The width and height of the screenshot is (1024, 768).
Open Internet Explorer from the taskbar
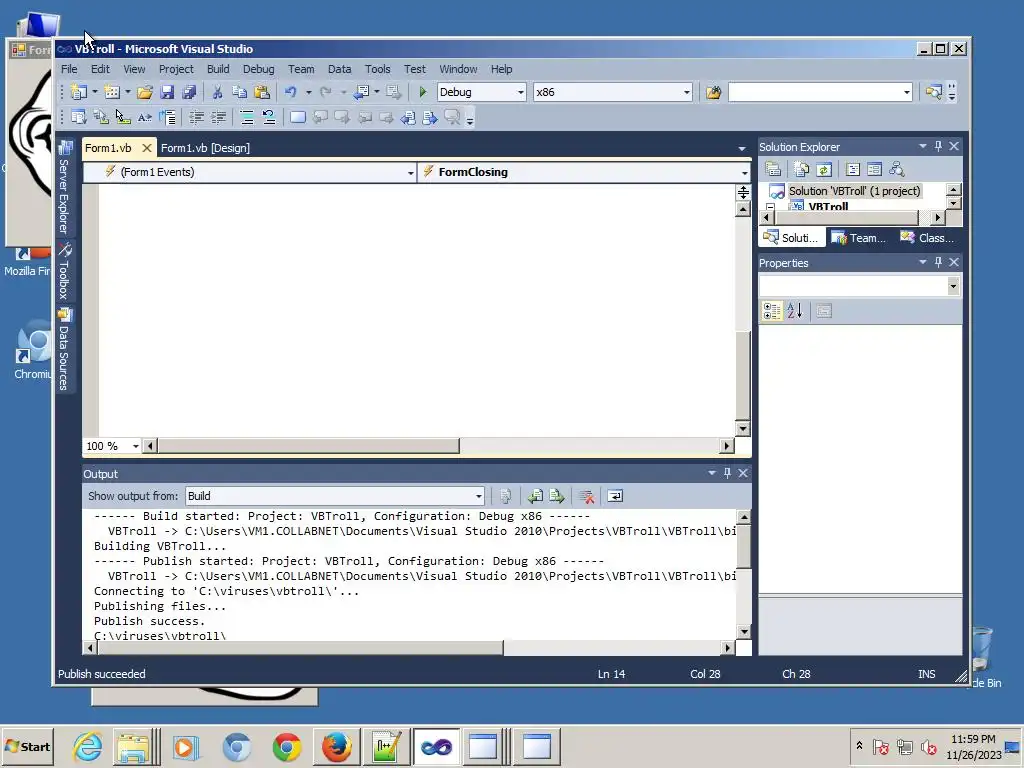[x=87, y=746]
